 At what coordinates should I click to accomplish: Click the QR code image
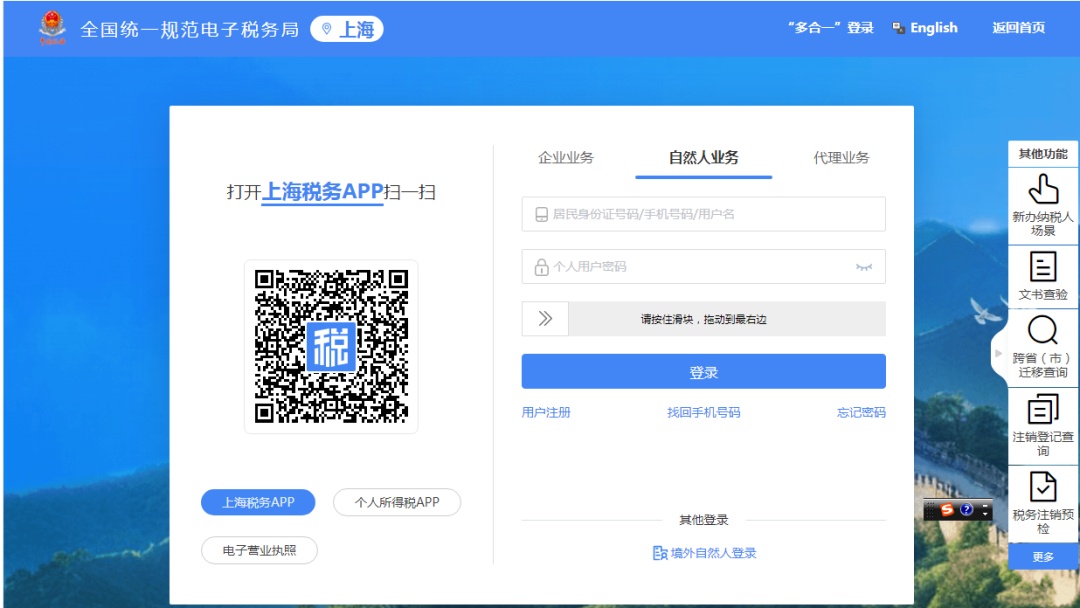(331, 346)
